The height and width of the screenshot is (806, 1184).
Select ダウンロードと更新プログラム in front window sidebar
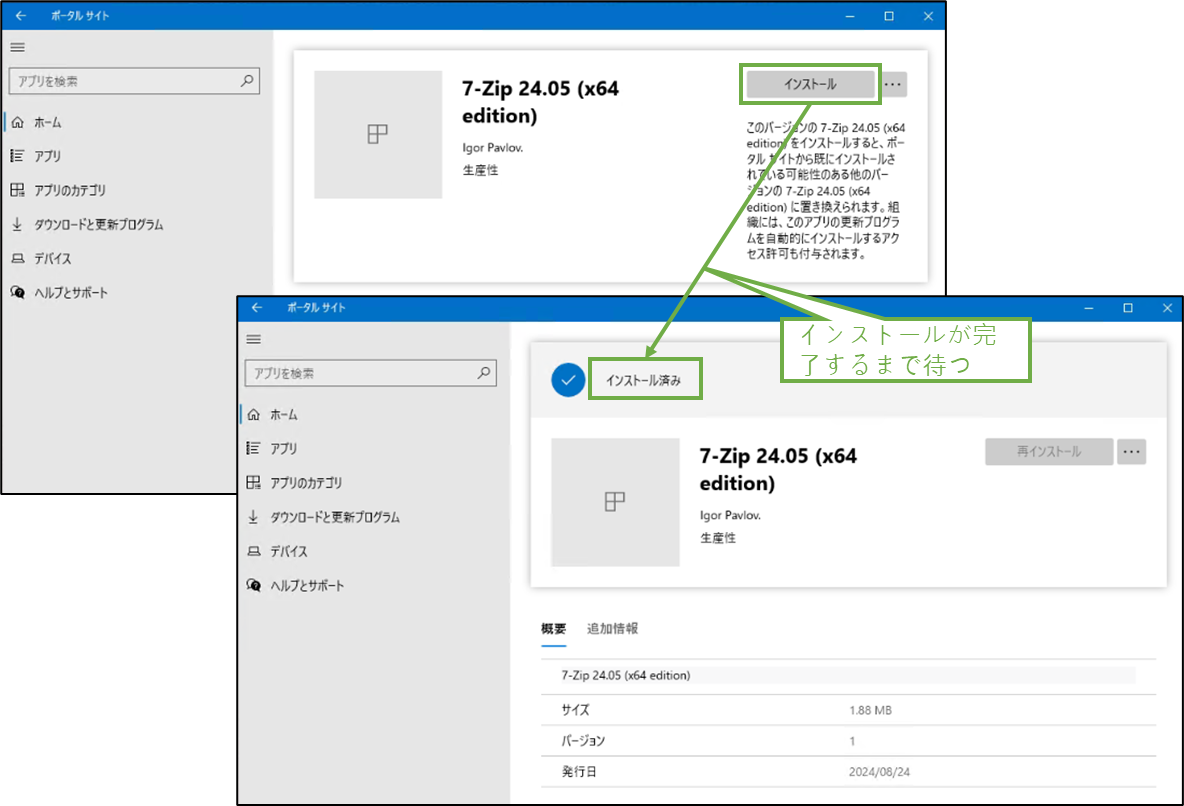(335, 517)
